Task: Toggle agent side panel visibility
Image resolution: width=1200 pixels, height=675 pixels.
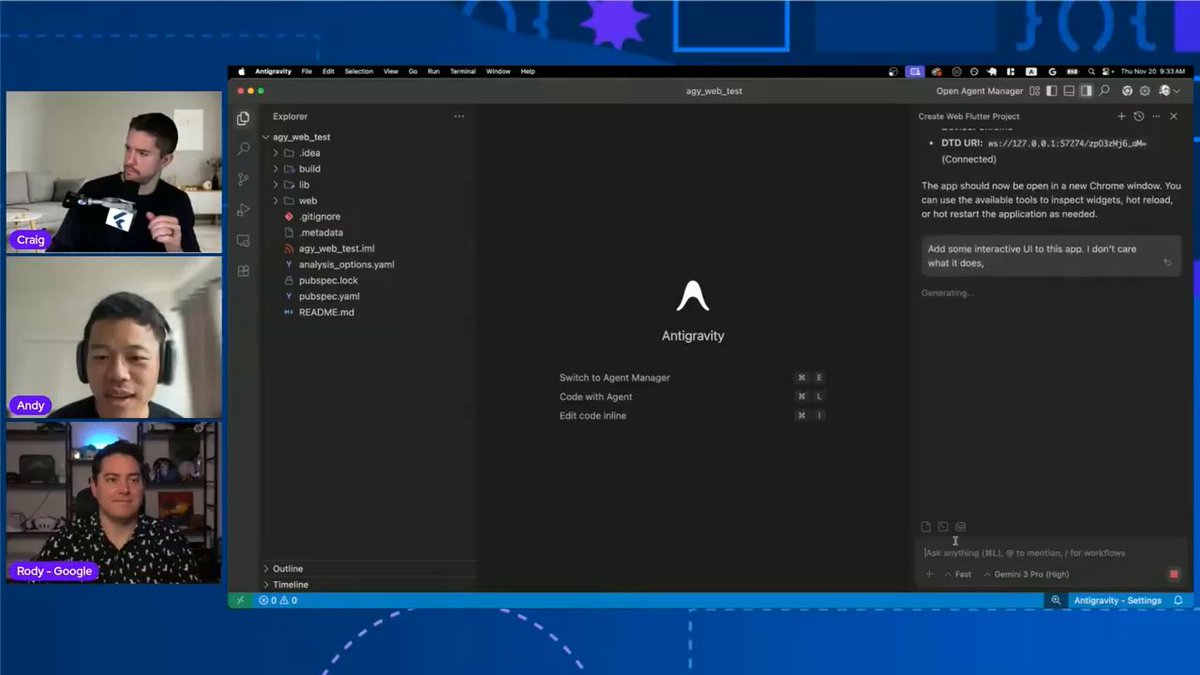Action: 1086,91
